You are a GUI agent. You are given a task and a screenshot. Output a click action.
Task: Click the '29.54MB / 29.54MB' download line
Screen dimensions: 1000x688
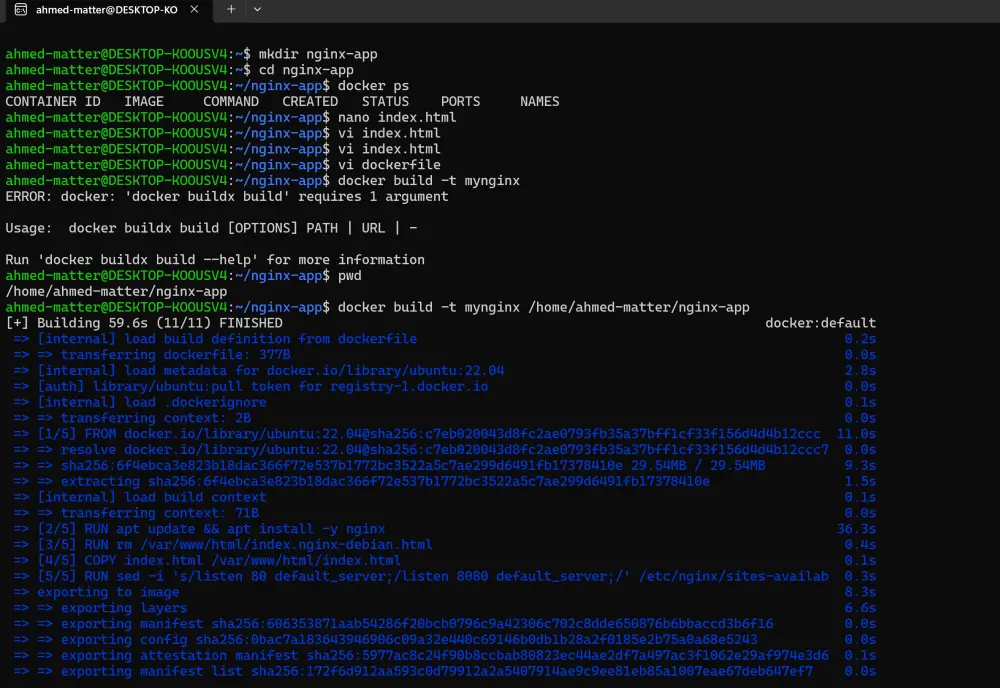tap(389, 465)
